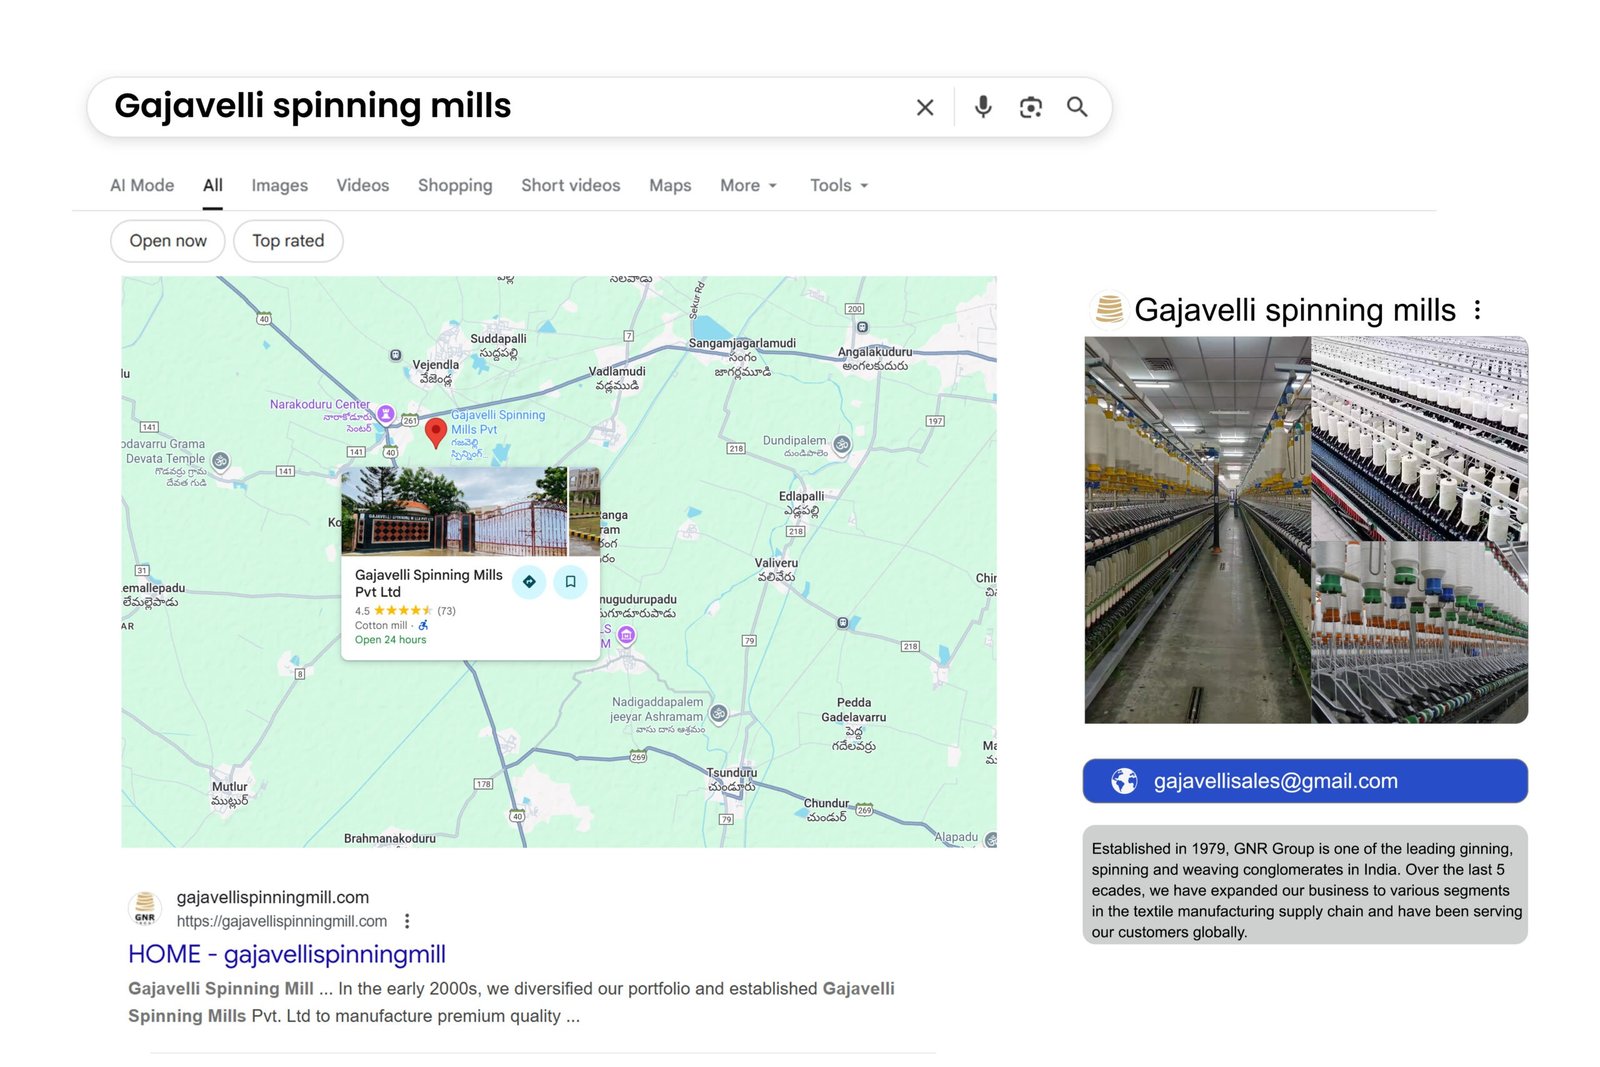Click the factory gate photo thumbnail

point(455,512)
